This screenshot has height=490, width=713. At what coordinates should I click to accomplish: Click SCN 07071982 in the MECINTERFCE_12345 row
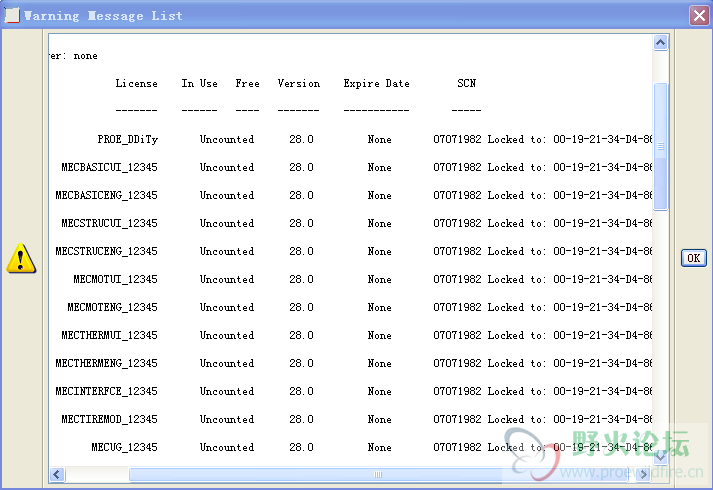457,391
